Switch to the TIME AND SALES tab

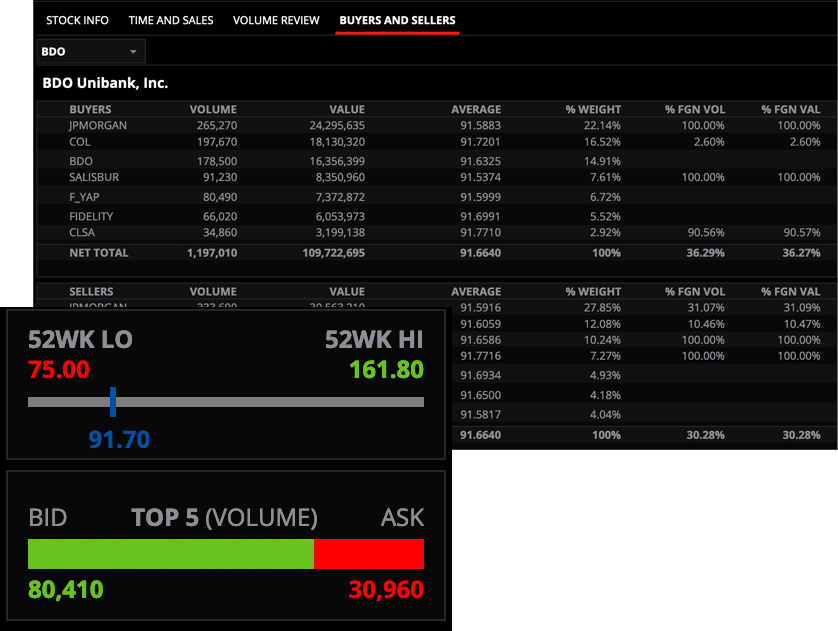pos(171,20)
